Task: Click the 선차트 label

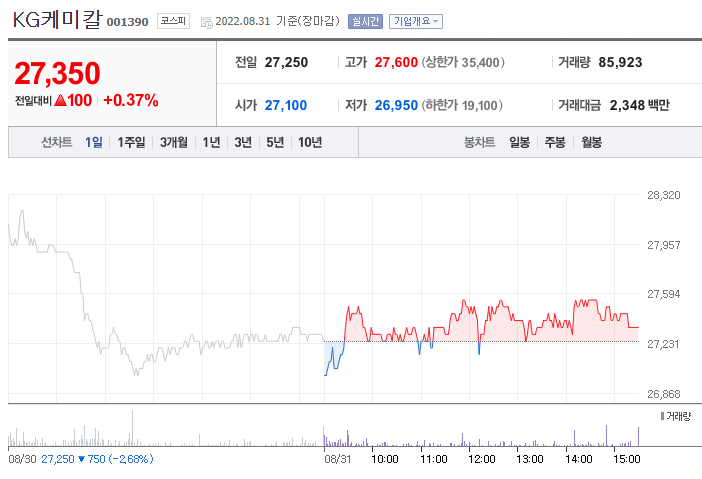Action: [56, 142]
